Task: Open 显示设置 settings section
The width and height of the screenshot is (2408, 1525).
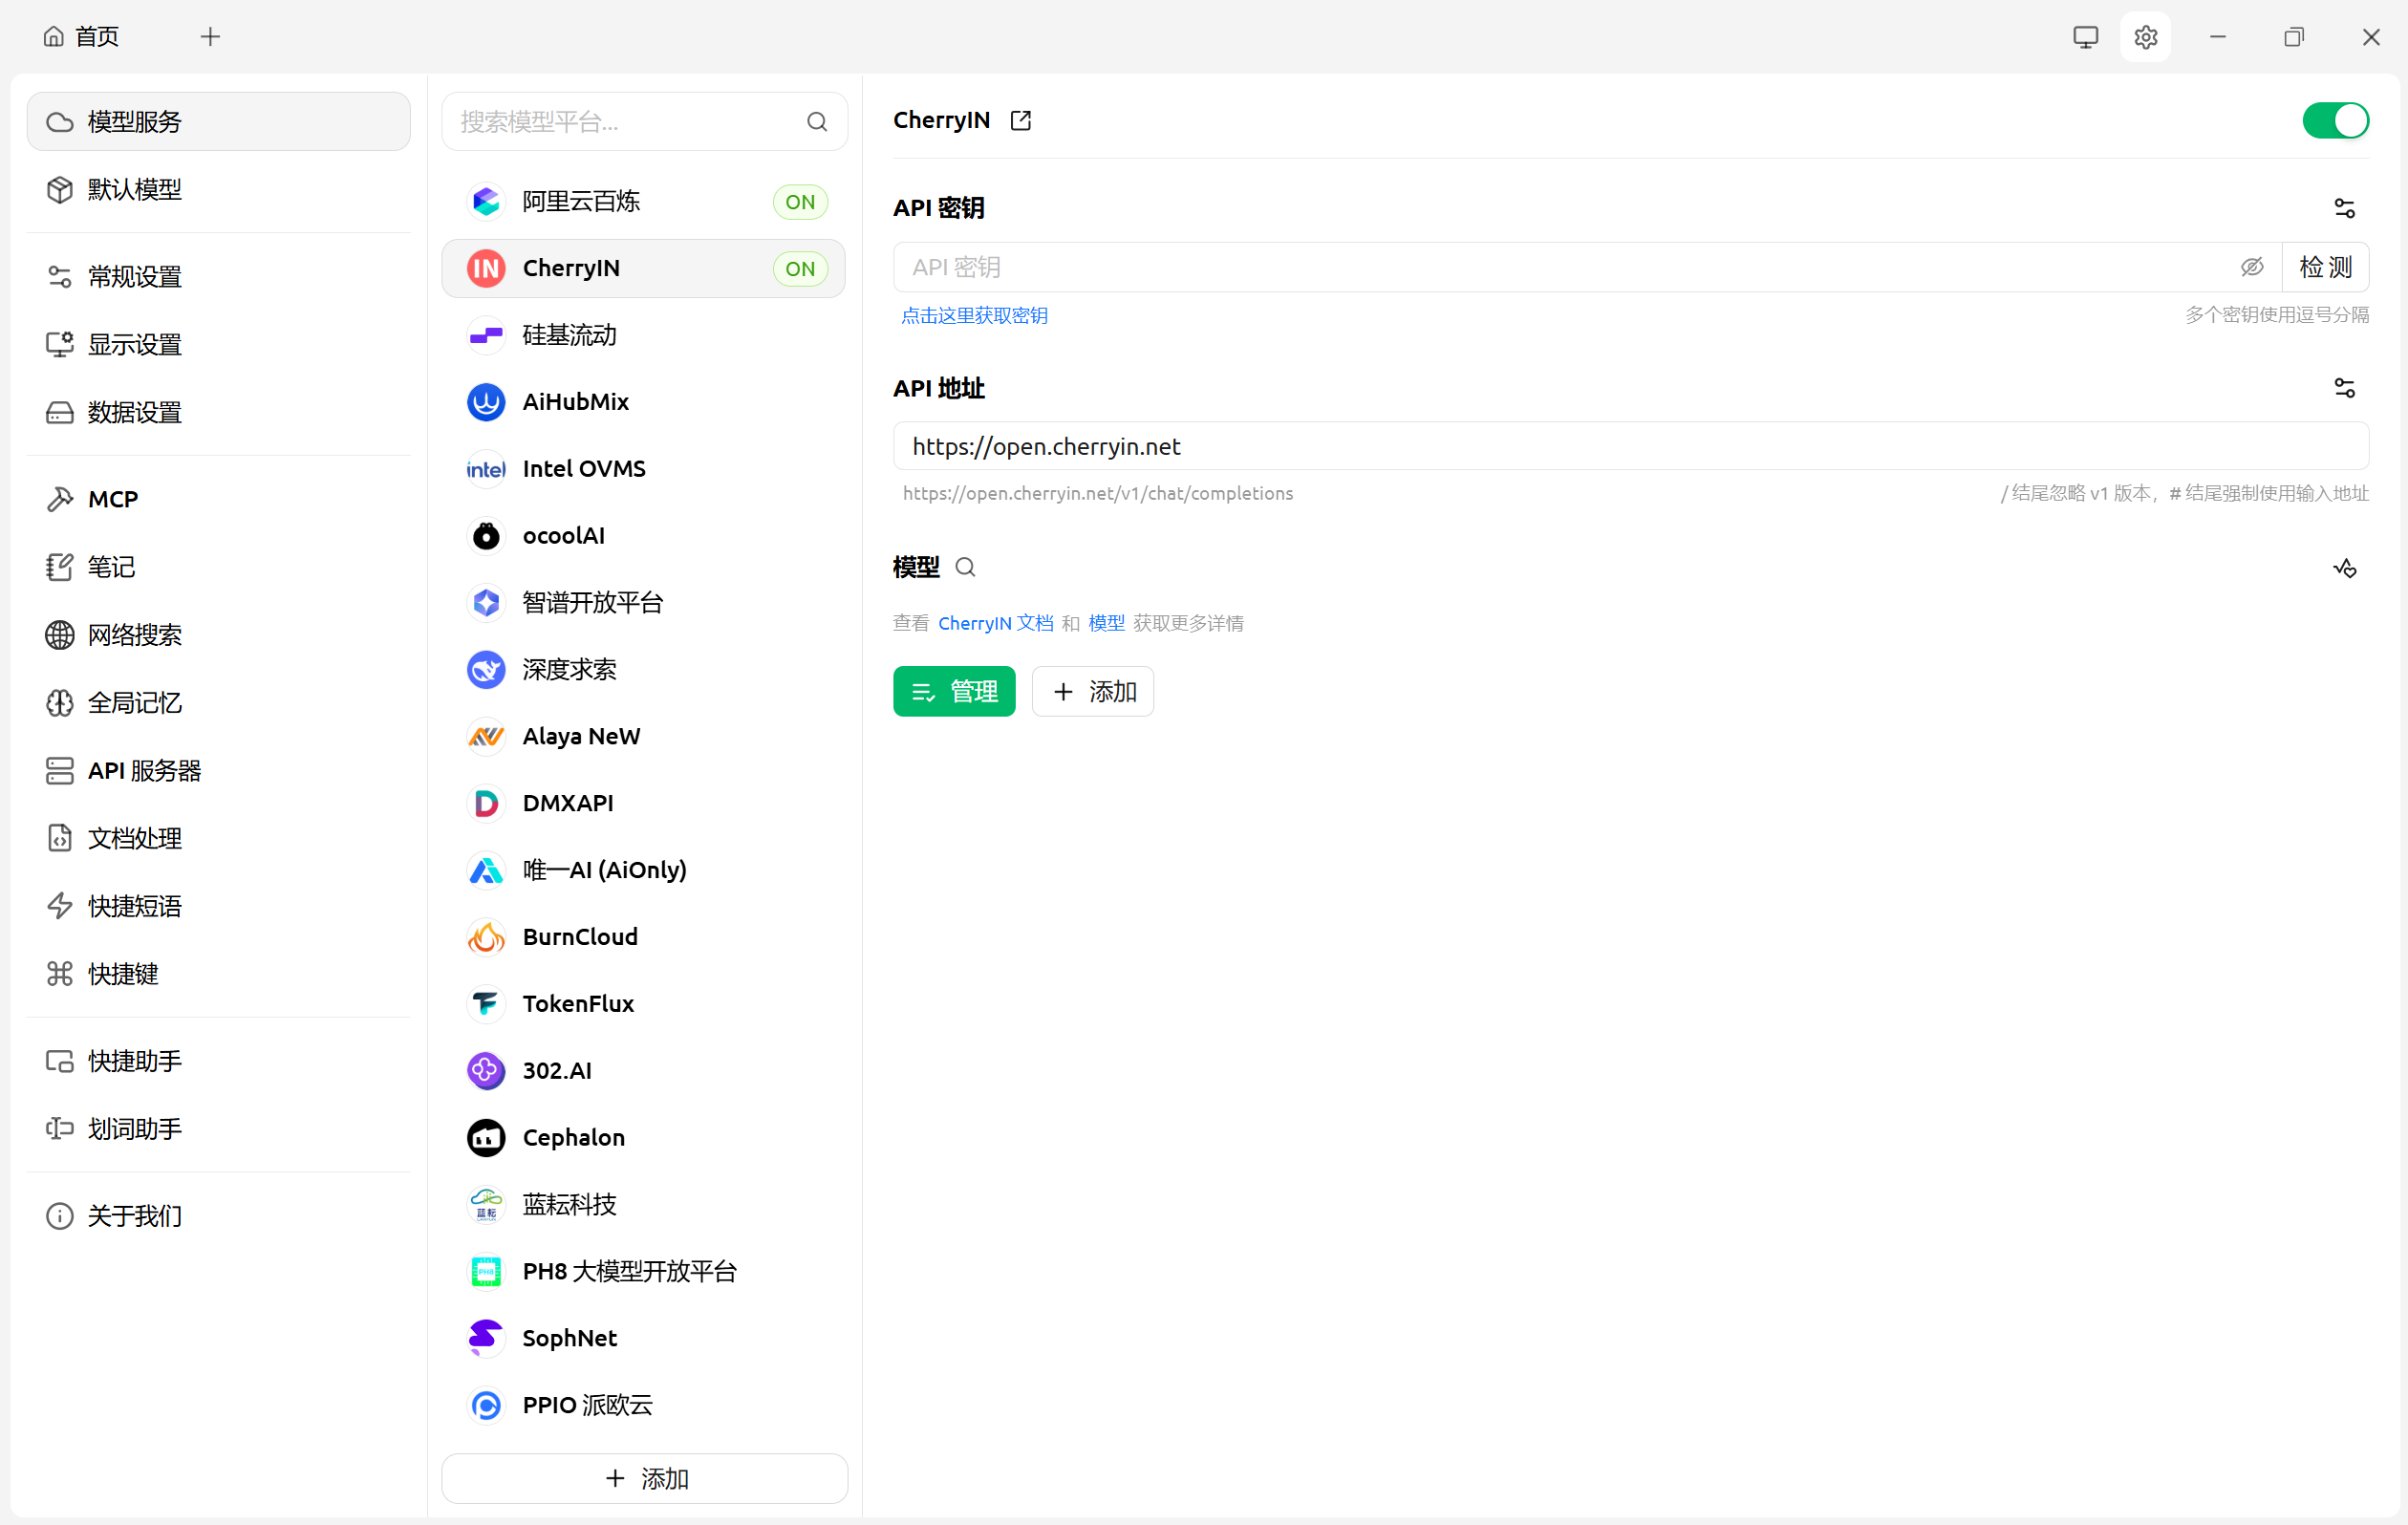Action: (219, 345)
